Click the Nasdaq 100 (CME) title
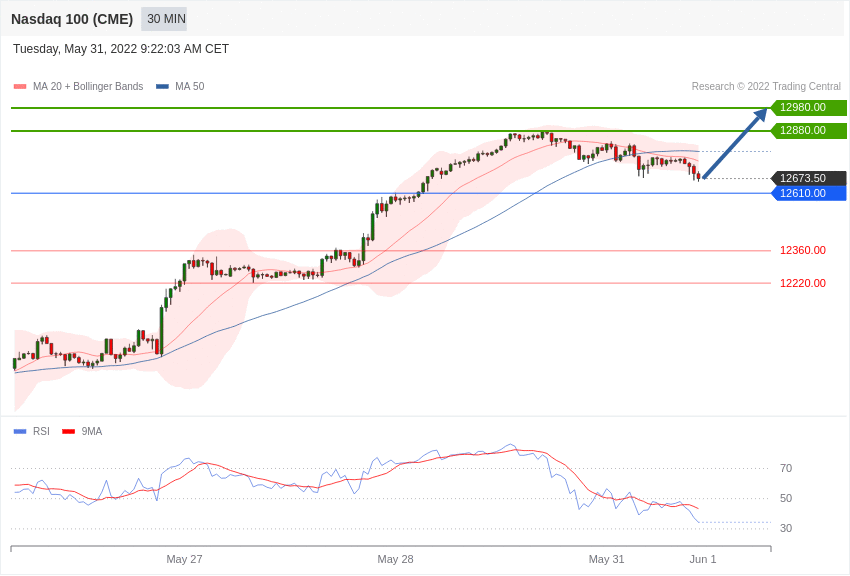This screenshot has height=576, width=850. pyautogui.click(x=72, y=19)
